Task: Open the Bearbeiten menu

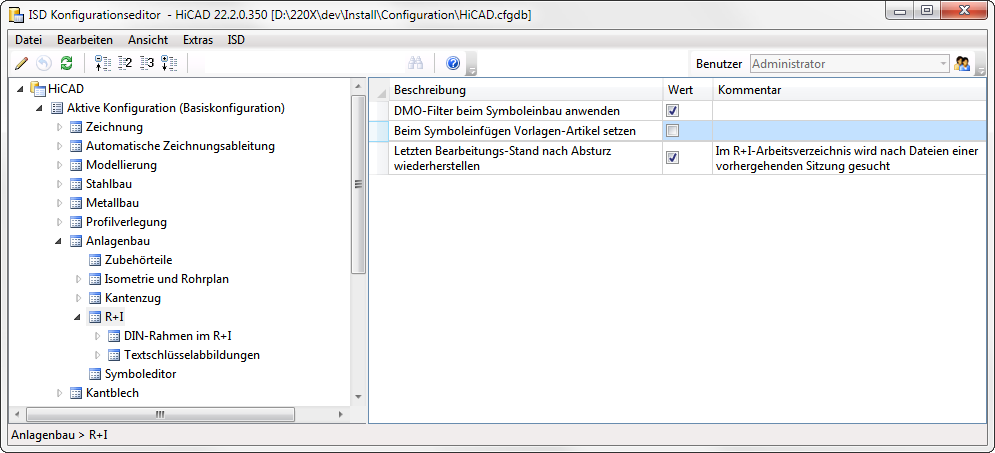Action: [x=85, y=40]
